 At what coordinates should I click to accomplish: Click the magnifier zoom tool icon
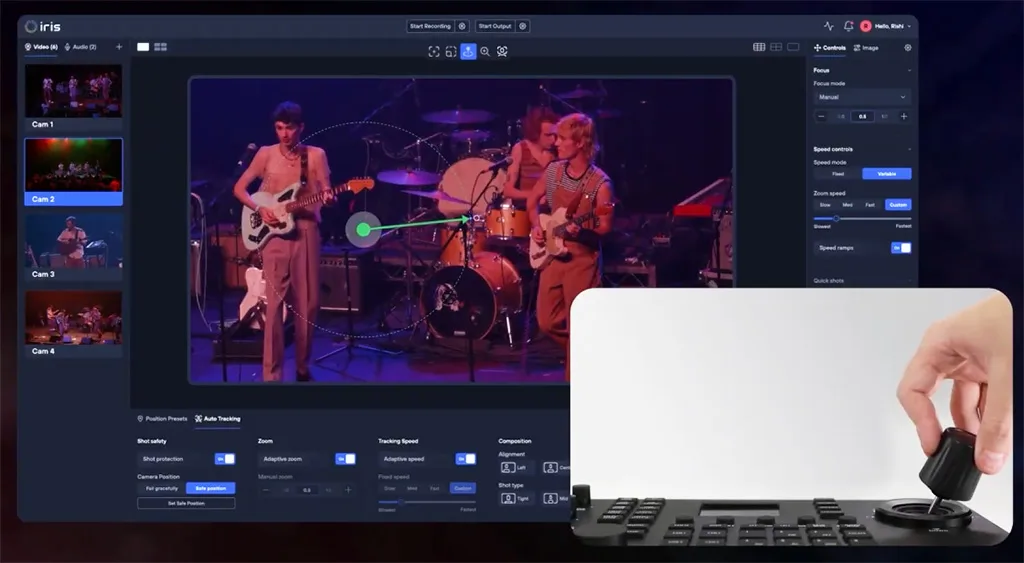[485, 51]
